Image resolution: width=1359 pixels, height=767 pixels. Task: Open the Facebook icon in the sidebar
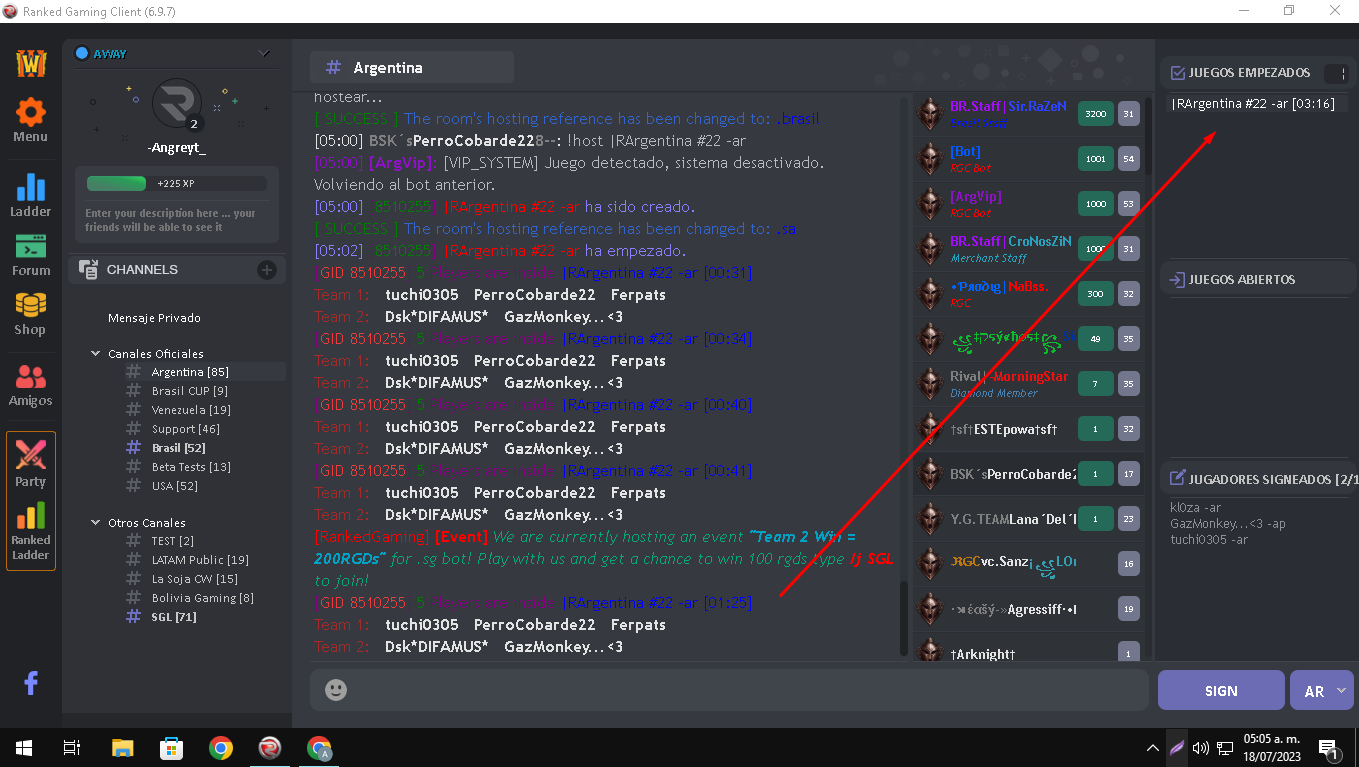[31, 683]
